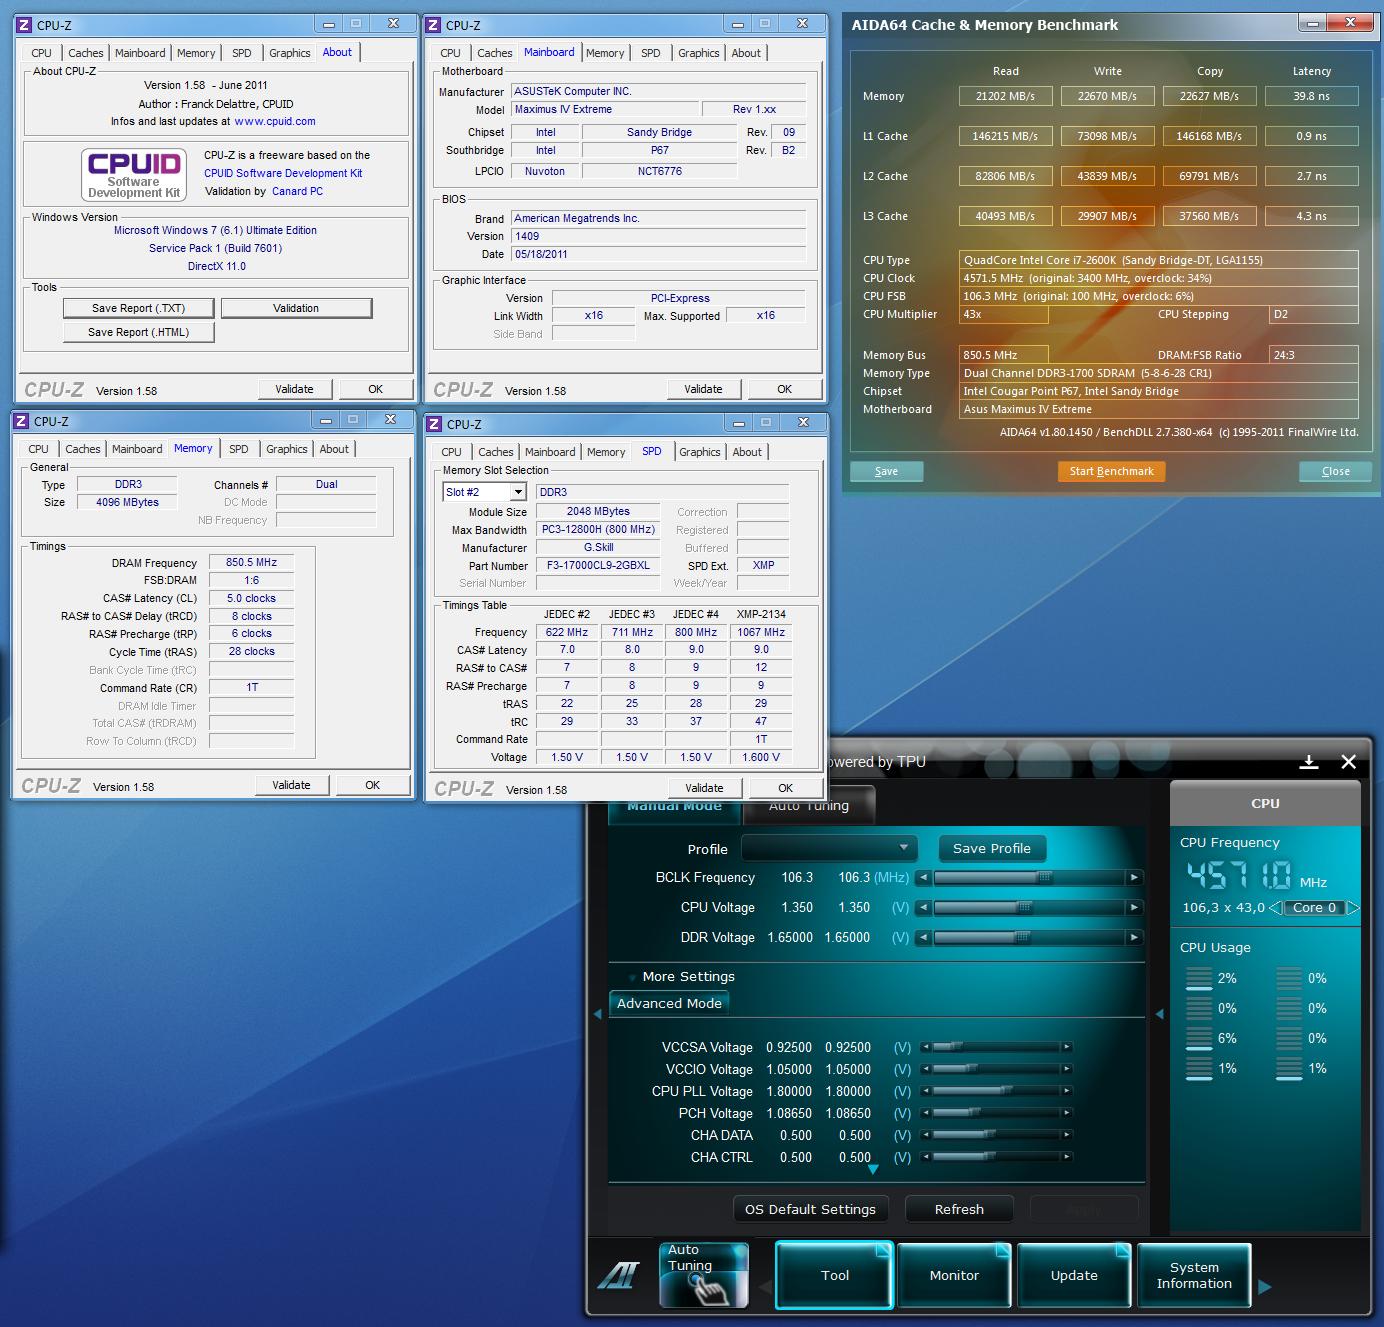Click the CPU-Z SPD window title icon
The height and width of the screenshot is (1327, 1384).
[434, 424]
